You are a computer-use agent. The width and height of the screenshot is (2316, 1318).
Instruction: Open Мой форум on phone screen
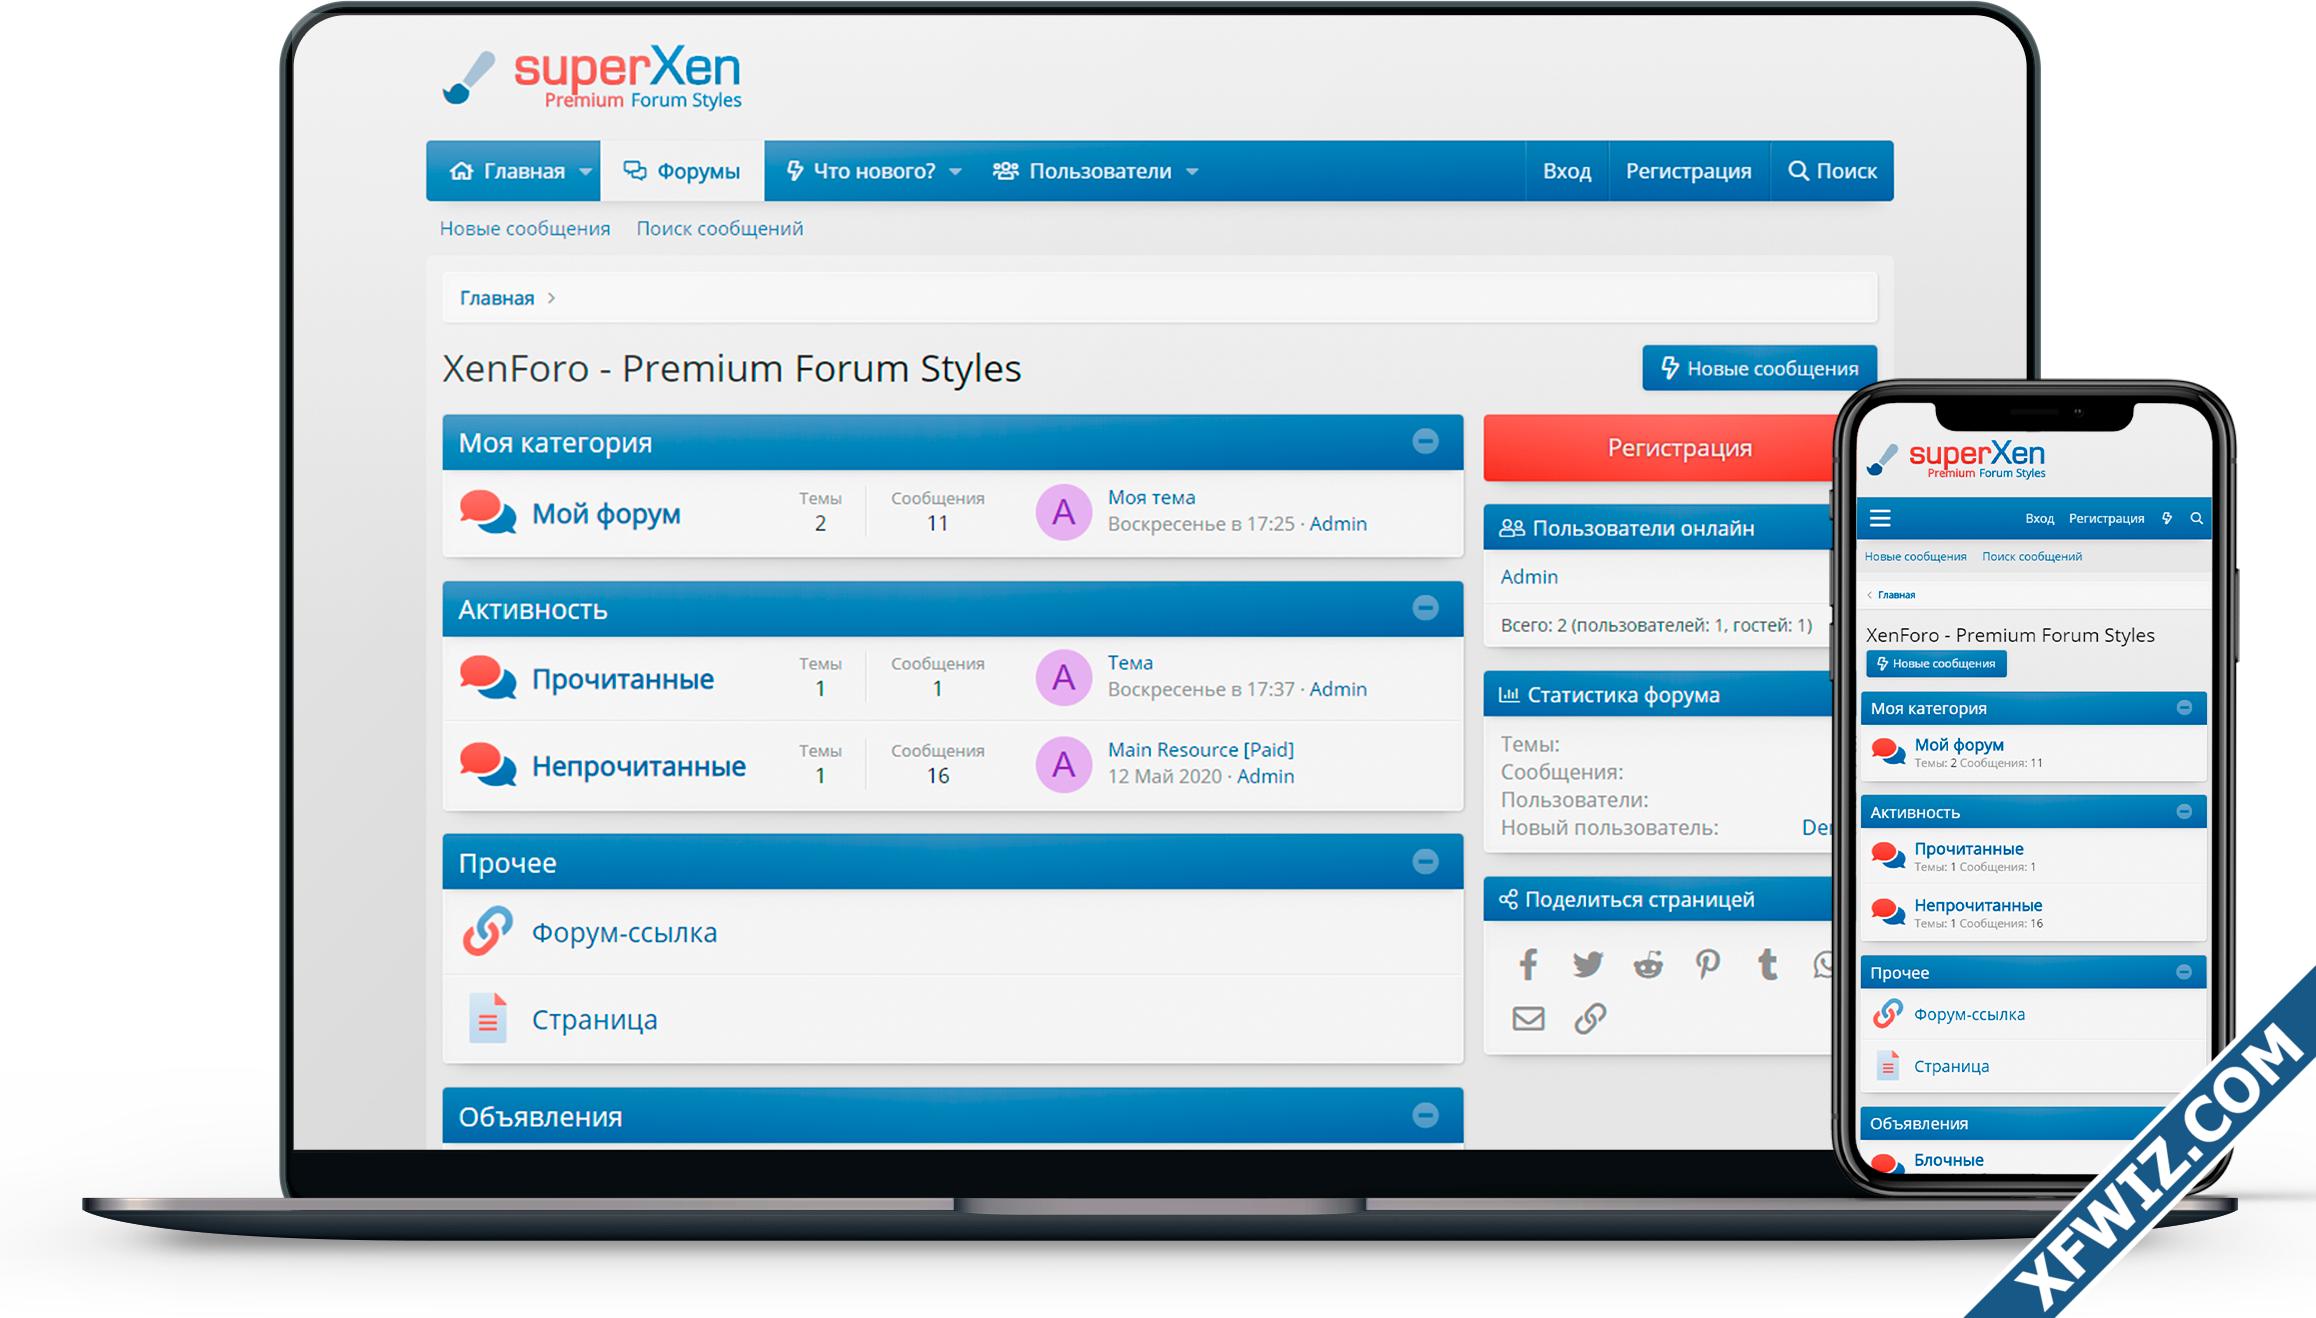1958,744
